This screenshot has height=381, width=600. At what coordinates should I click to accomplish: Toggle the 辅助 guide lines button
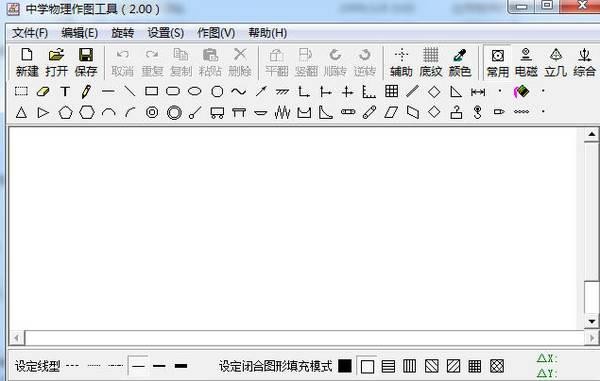401,63
